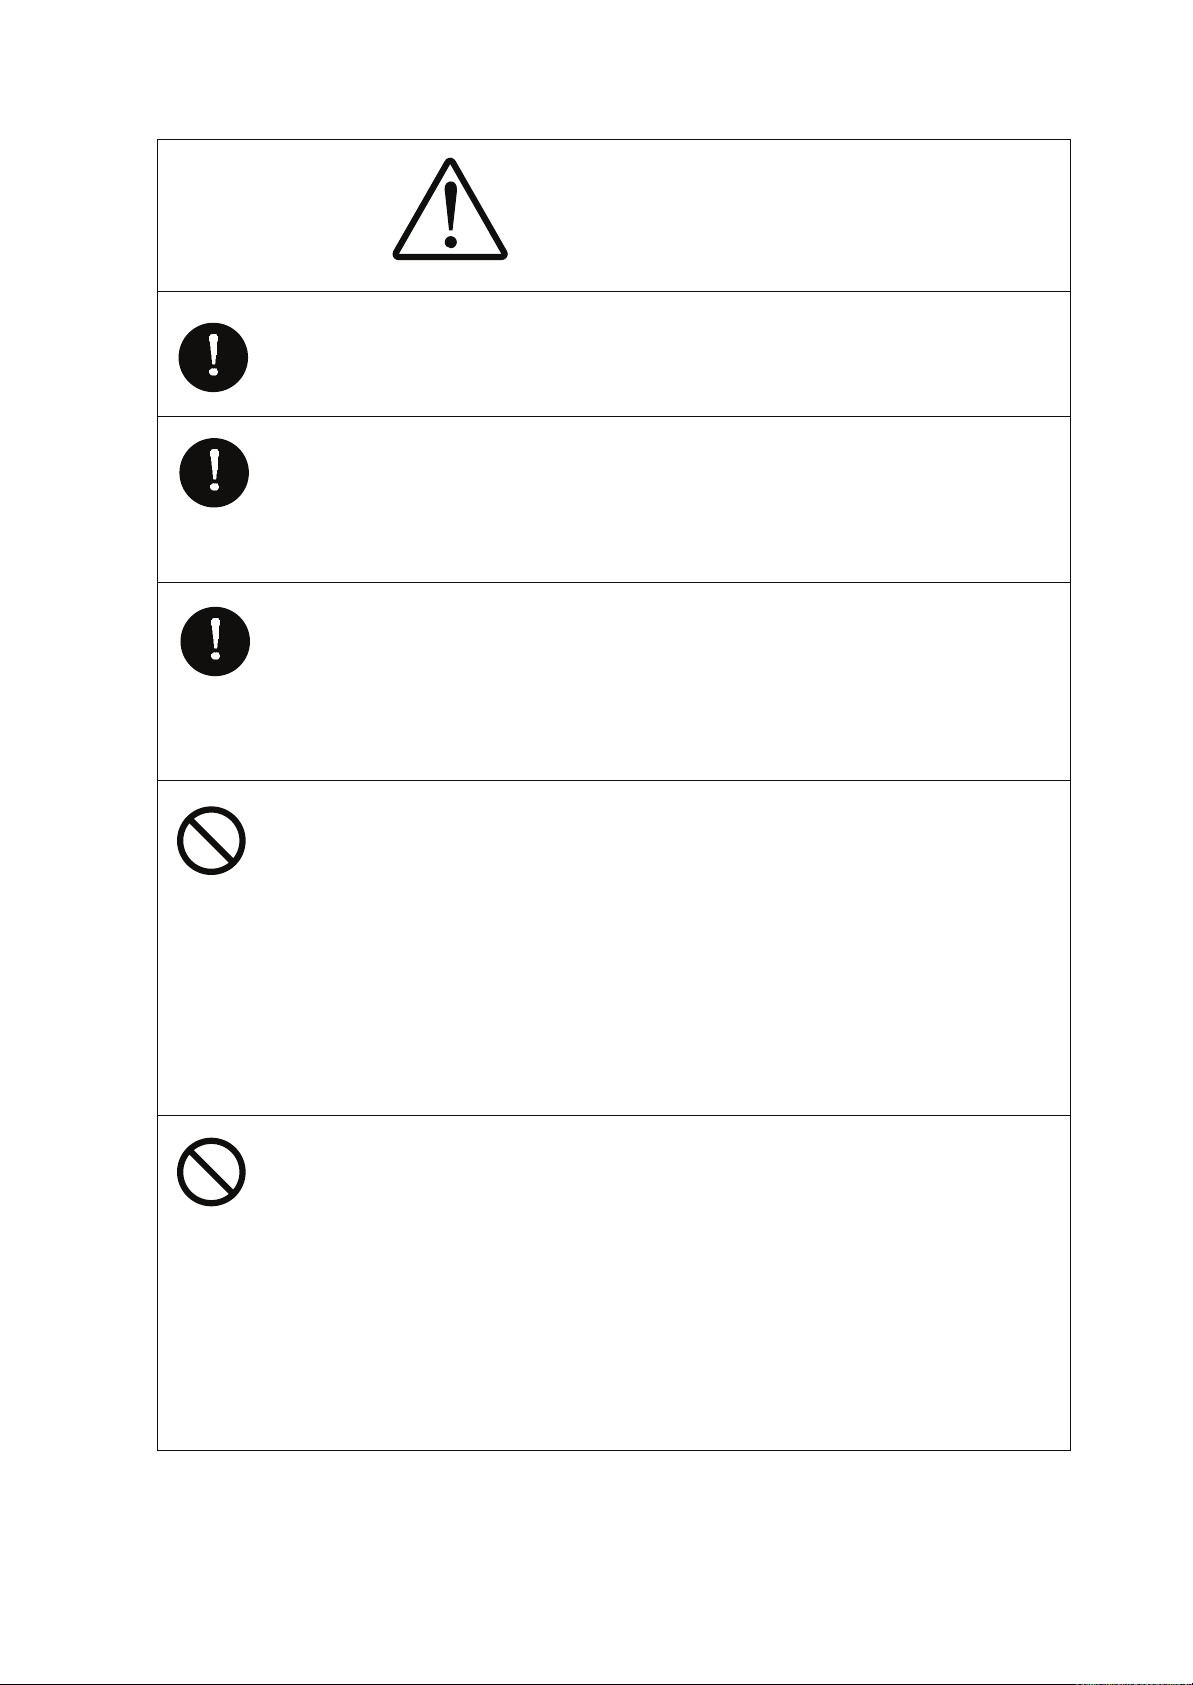This screenshot has width=1193, height=1685.
Task: Click divider between second and third exclamation rows
Action: pos(614,582)
